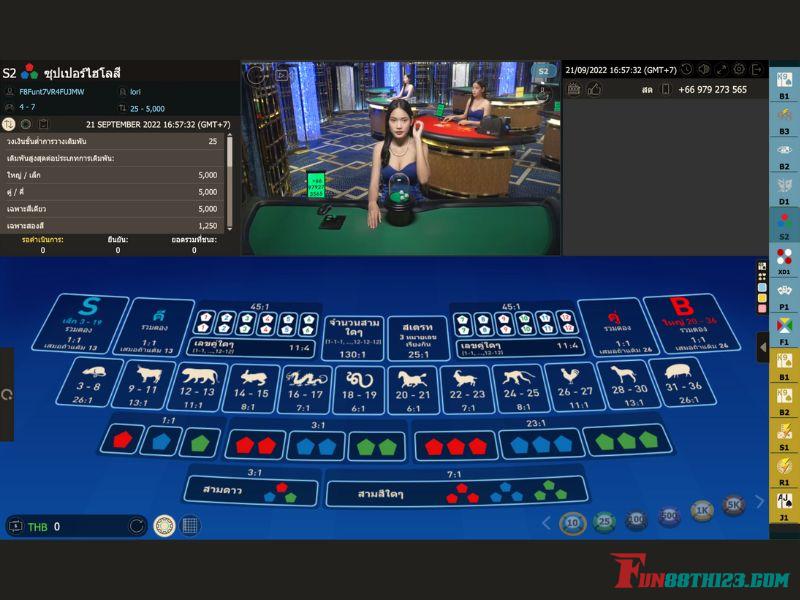
Task: Bet on the single red pentagon
Action: click(121, 440)
